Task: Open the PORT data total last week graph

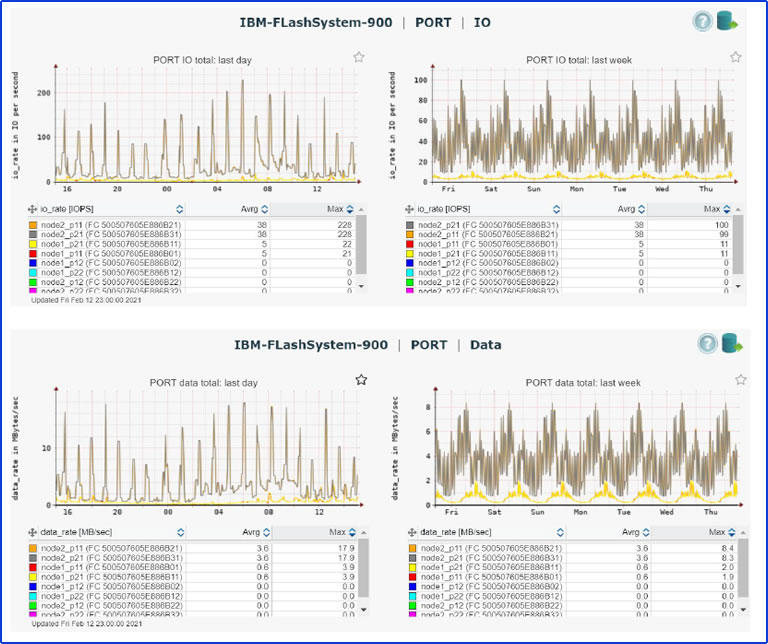Action: (588, 448)
